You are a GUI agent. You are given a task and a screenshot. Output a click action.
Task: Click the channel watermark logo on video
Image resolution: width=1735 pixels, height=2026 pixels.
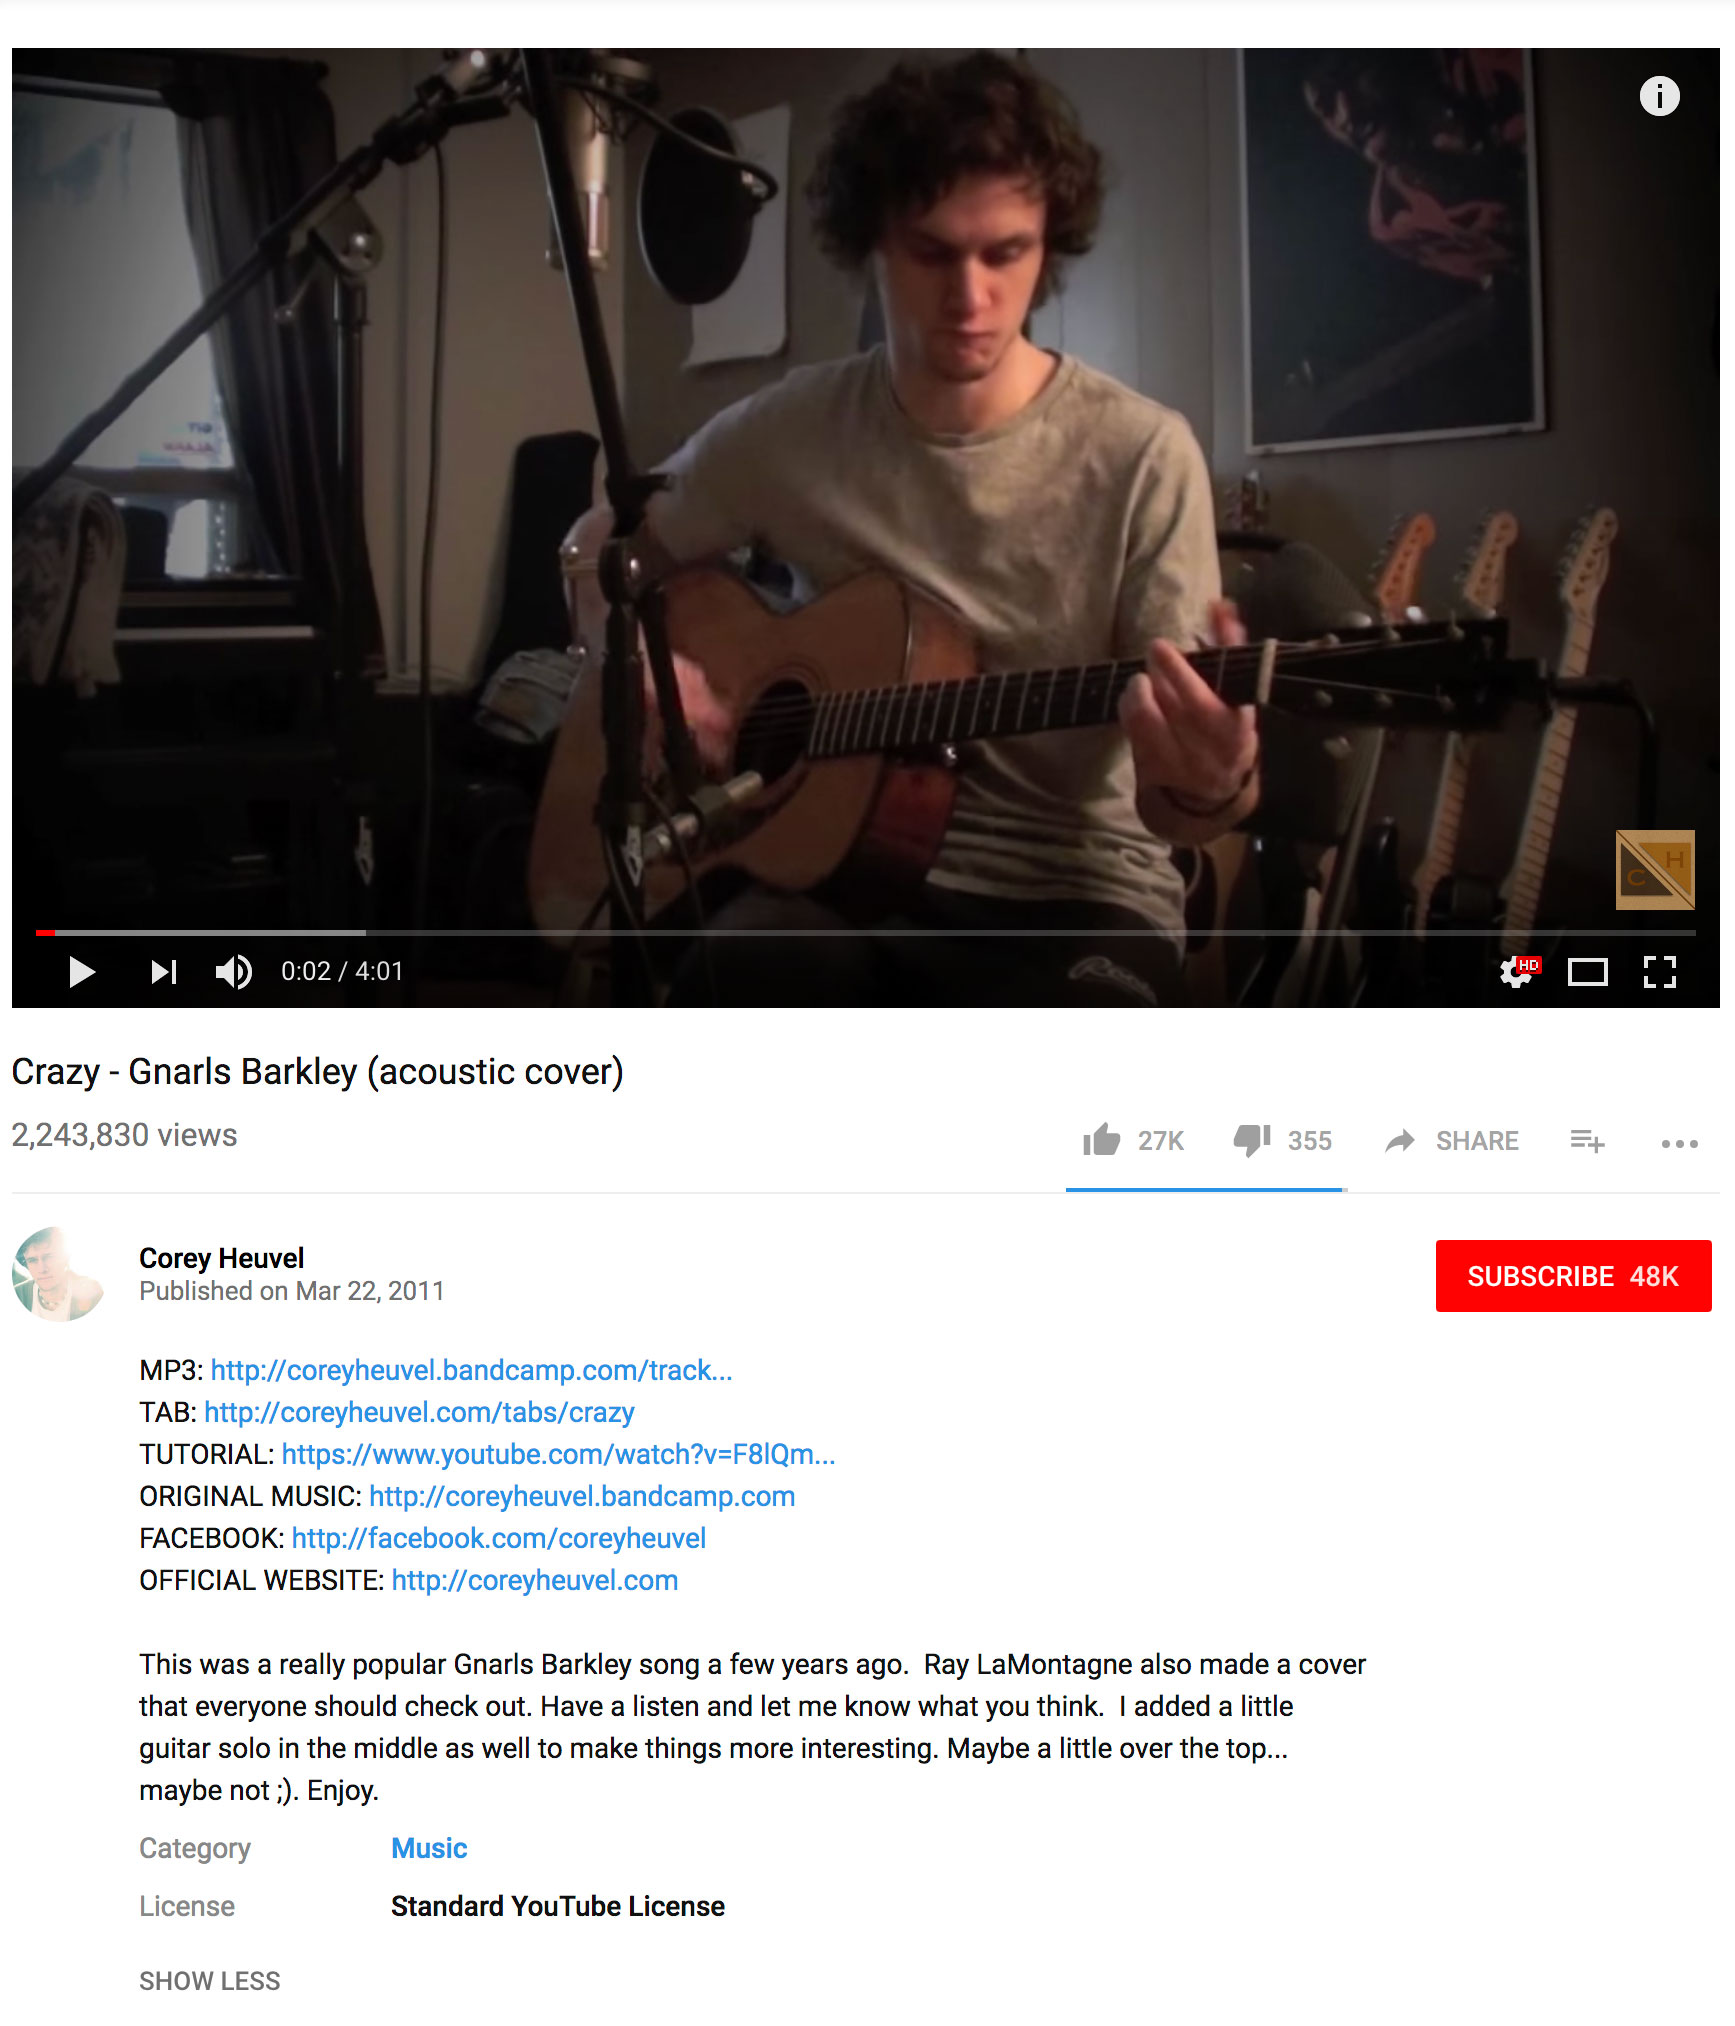[1655, 869]
